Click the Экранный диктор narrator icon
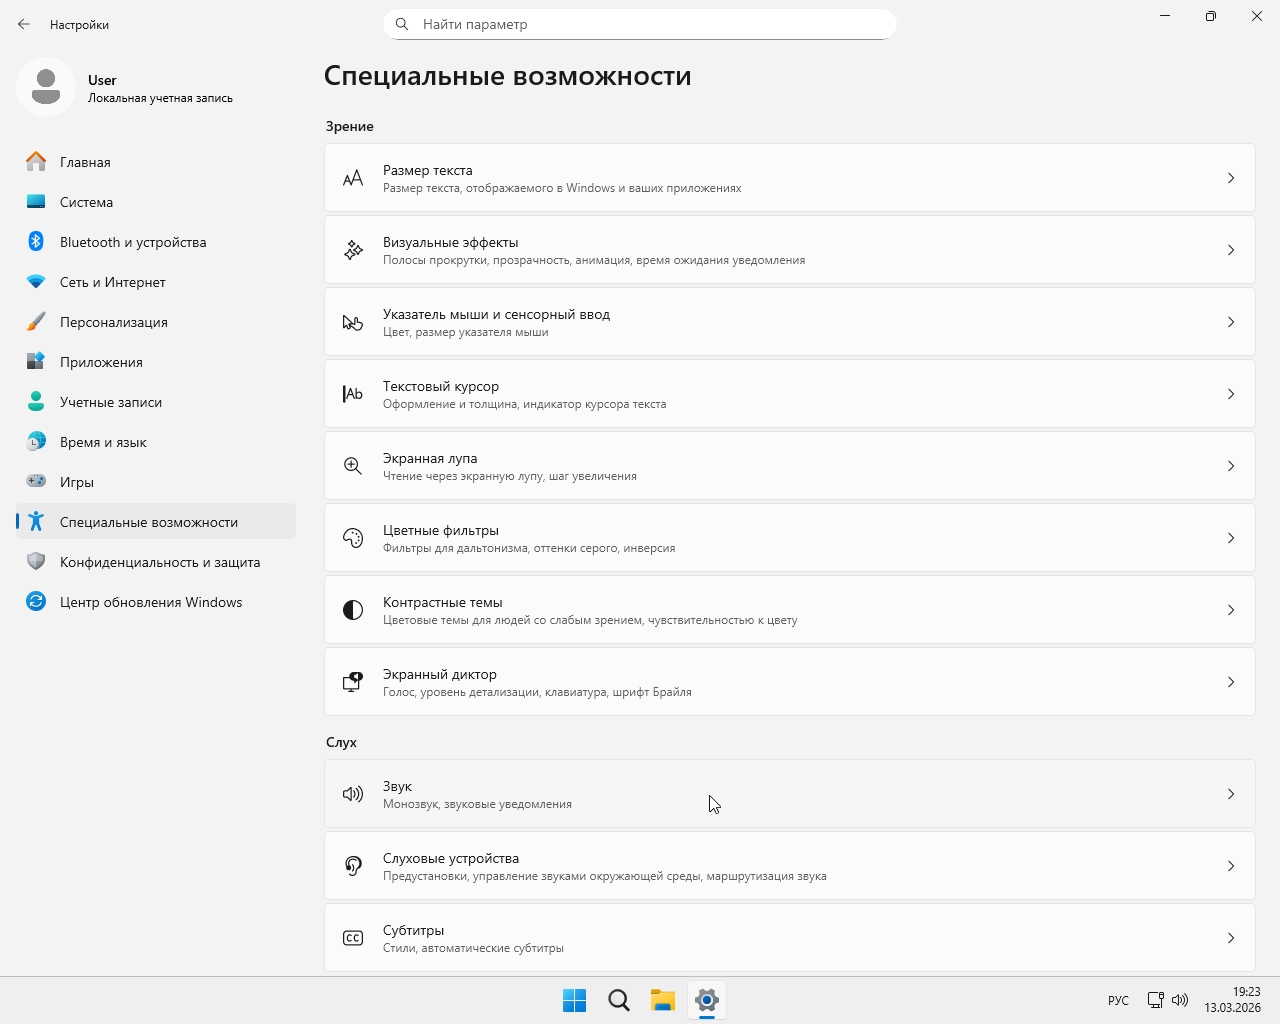Screen dimensions: 1280x1024 [x=353, y=682]
